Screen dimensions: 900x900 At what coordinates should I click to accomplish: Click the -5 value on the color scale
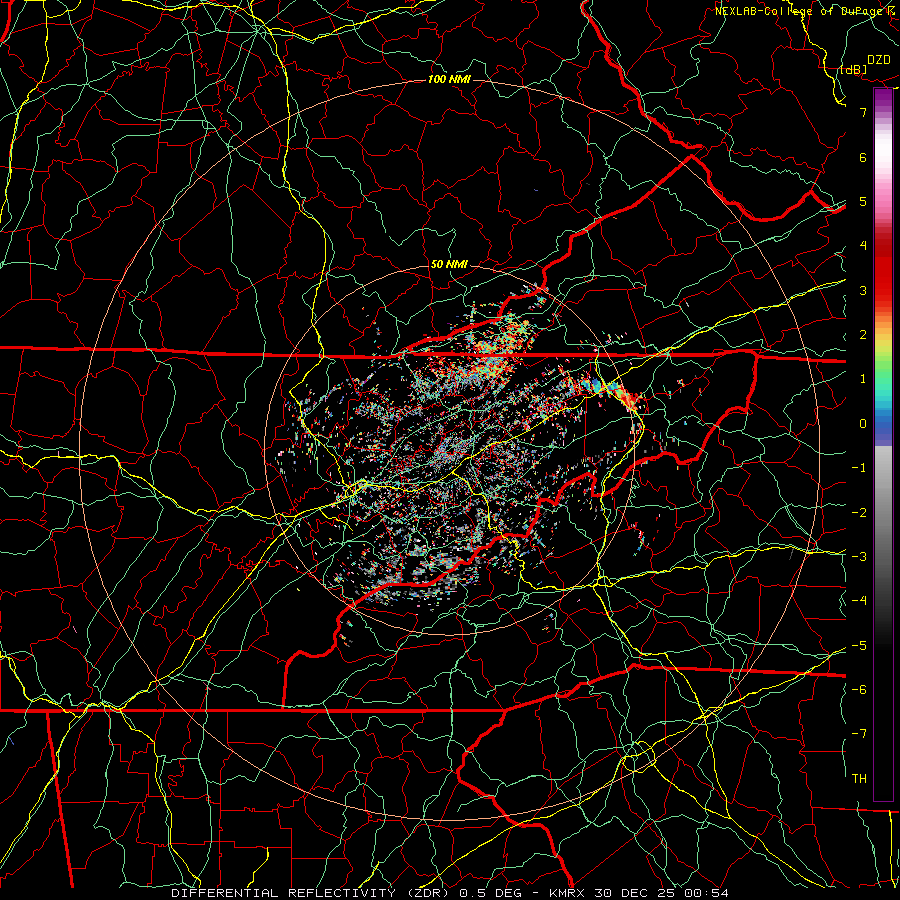point(859,646)
